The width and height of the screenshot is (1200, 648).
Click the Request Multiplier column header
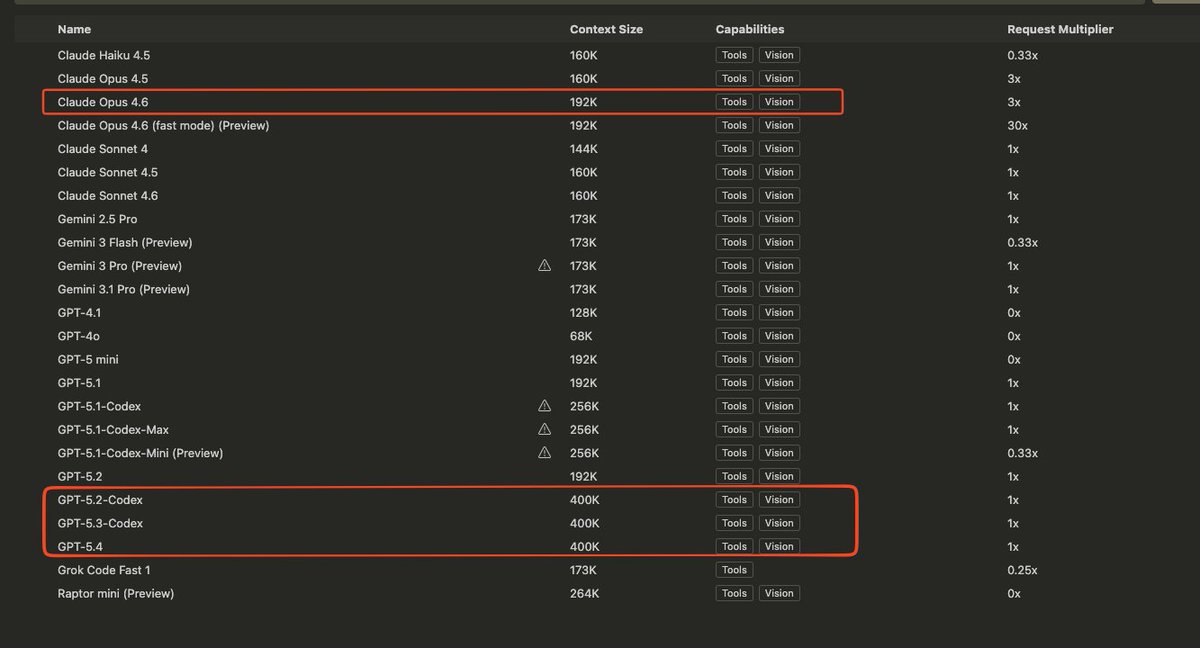(1060, 30)
